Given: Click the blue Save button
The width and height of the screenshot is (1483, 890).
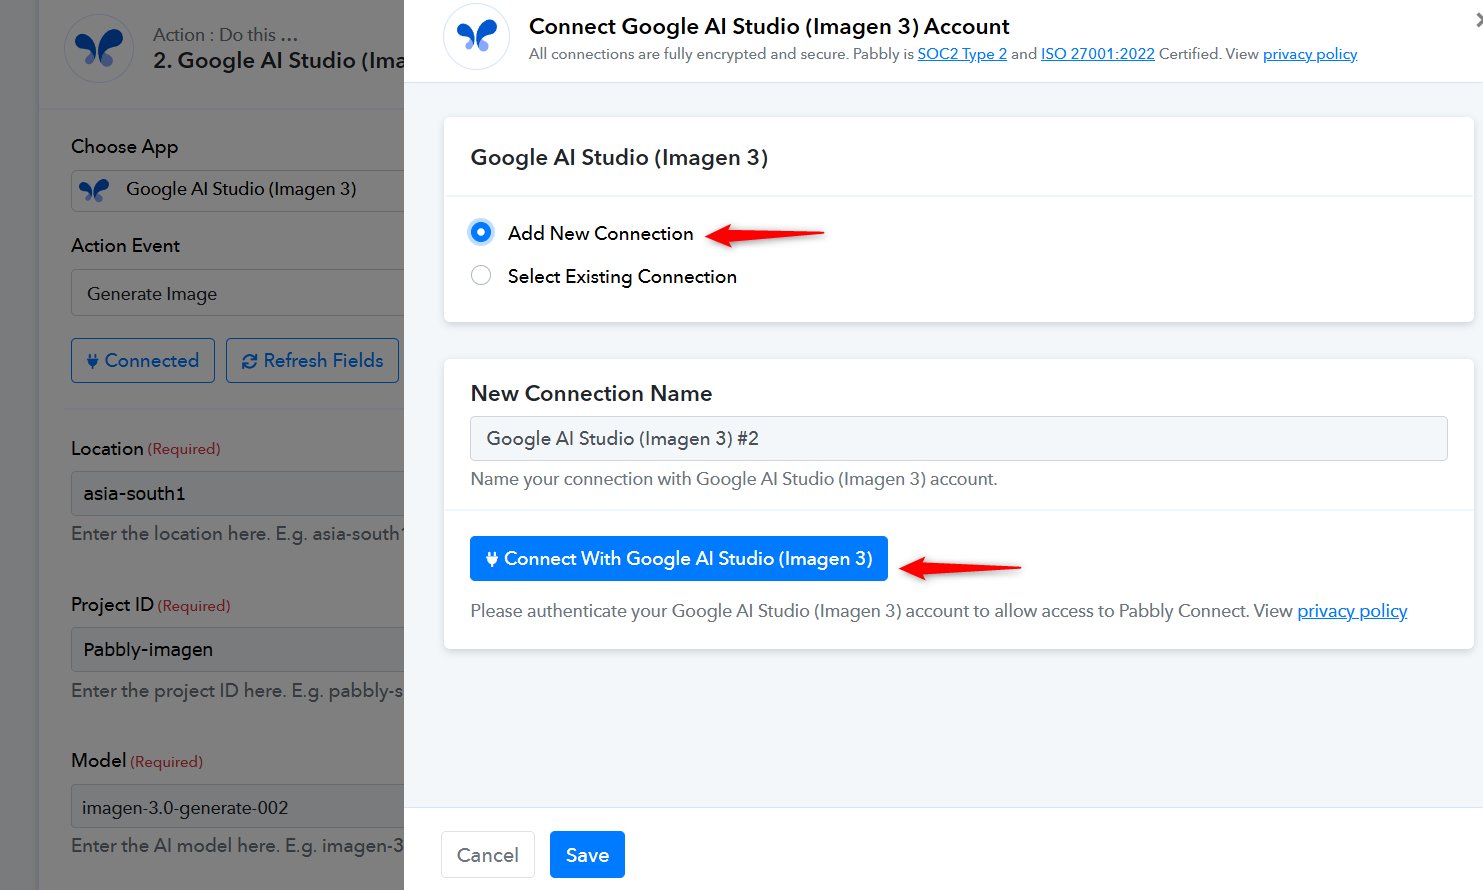Looking at the screenshot, I should [587, 855].
